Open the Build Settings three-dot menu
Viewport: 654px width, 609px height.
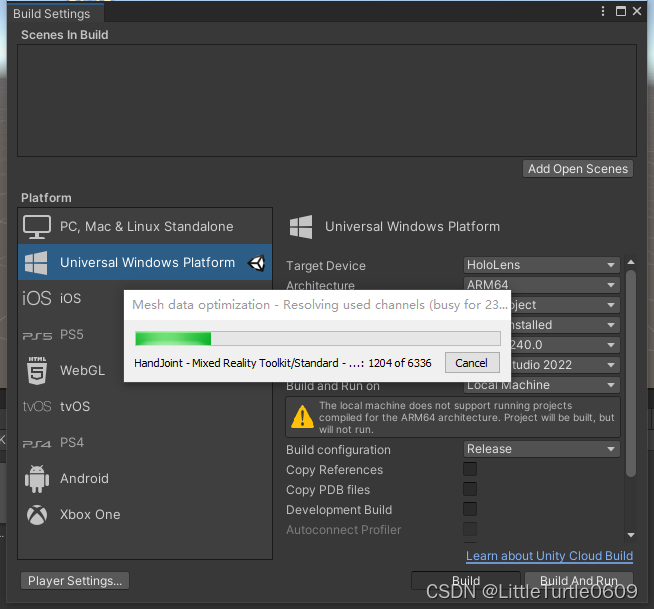[x=603, y=11]
